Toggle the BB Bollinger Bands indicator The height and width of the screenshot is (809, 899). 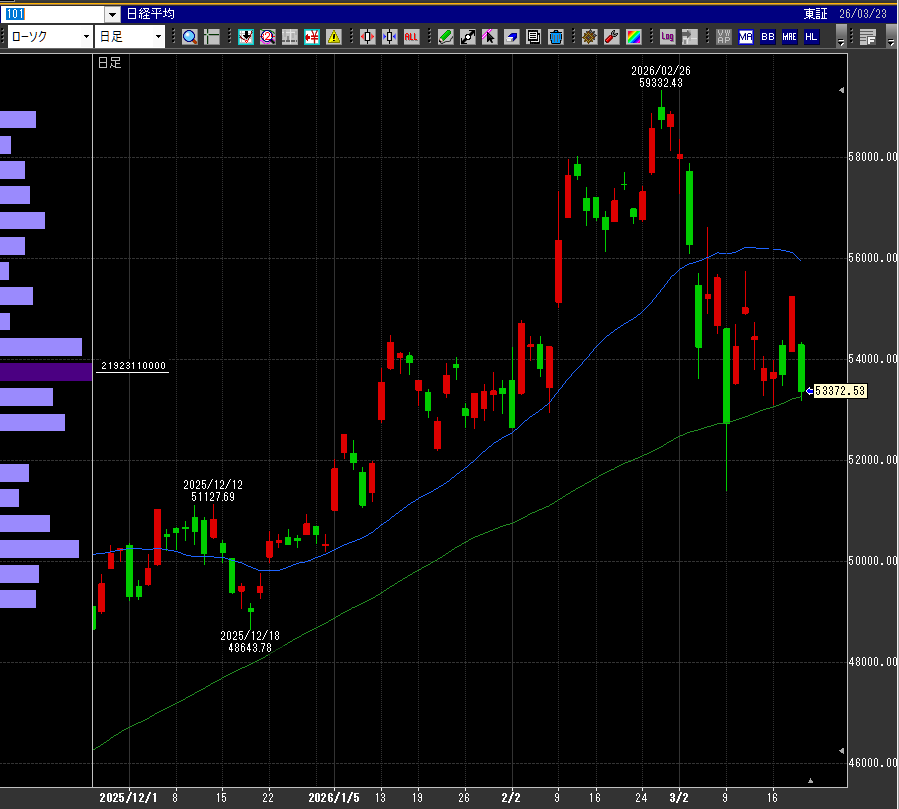click(x=768, y=37)
